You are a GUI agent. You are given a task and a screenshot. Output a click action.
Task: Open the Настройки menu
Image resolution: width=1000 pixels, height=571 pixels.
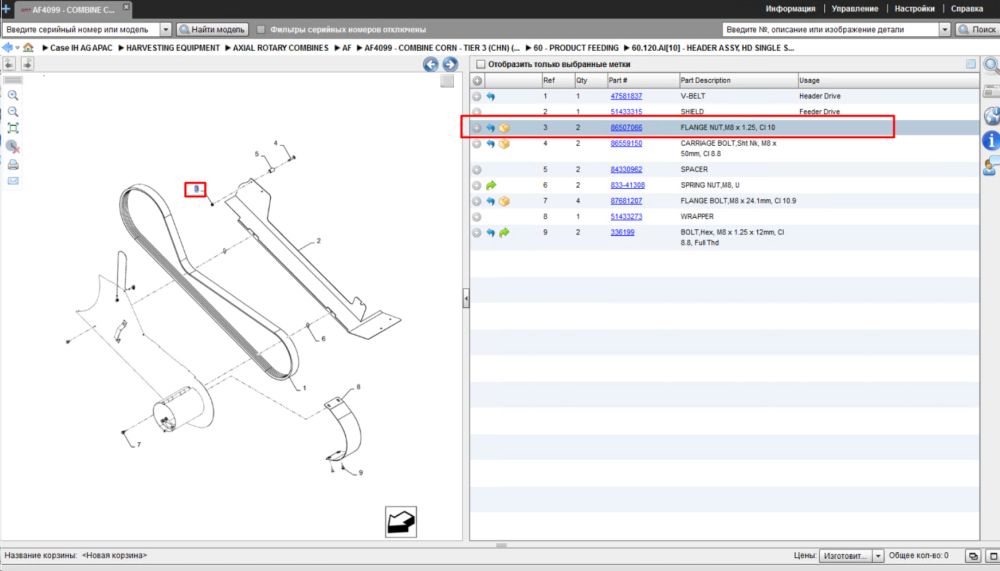click(915, 9)
